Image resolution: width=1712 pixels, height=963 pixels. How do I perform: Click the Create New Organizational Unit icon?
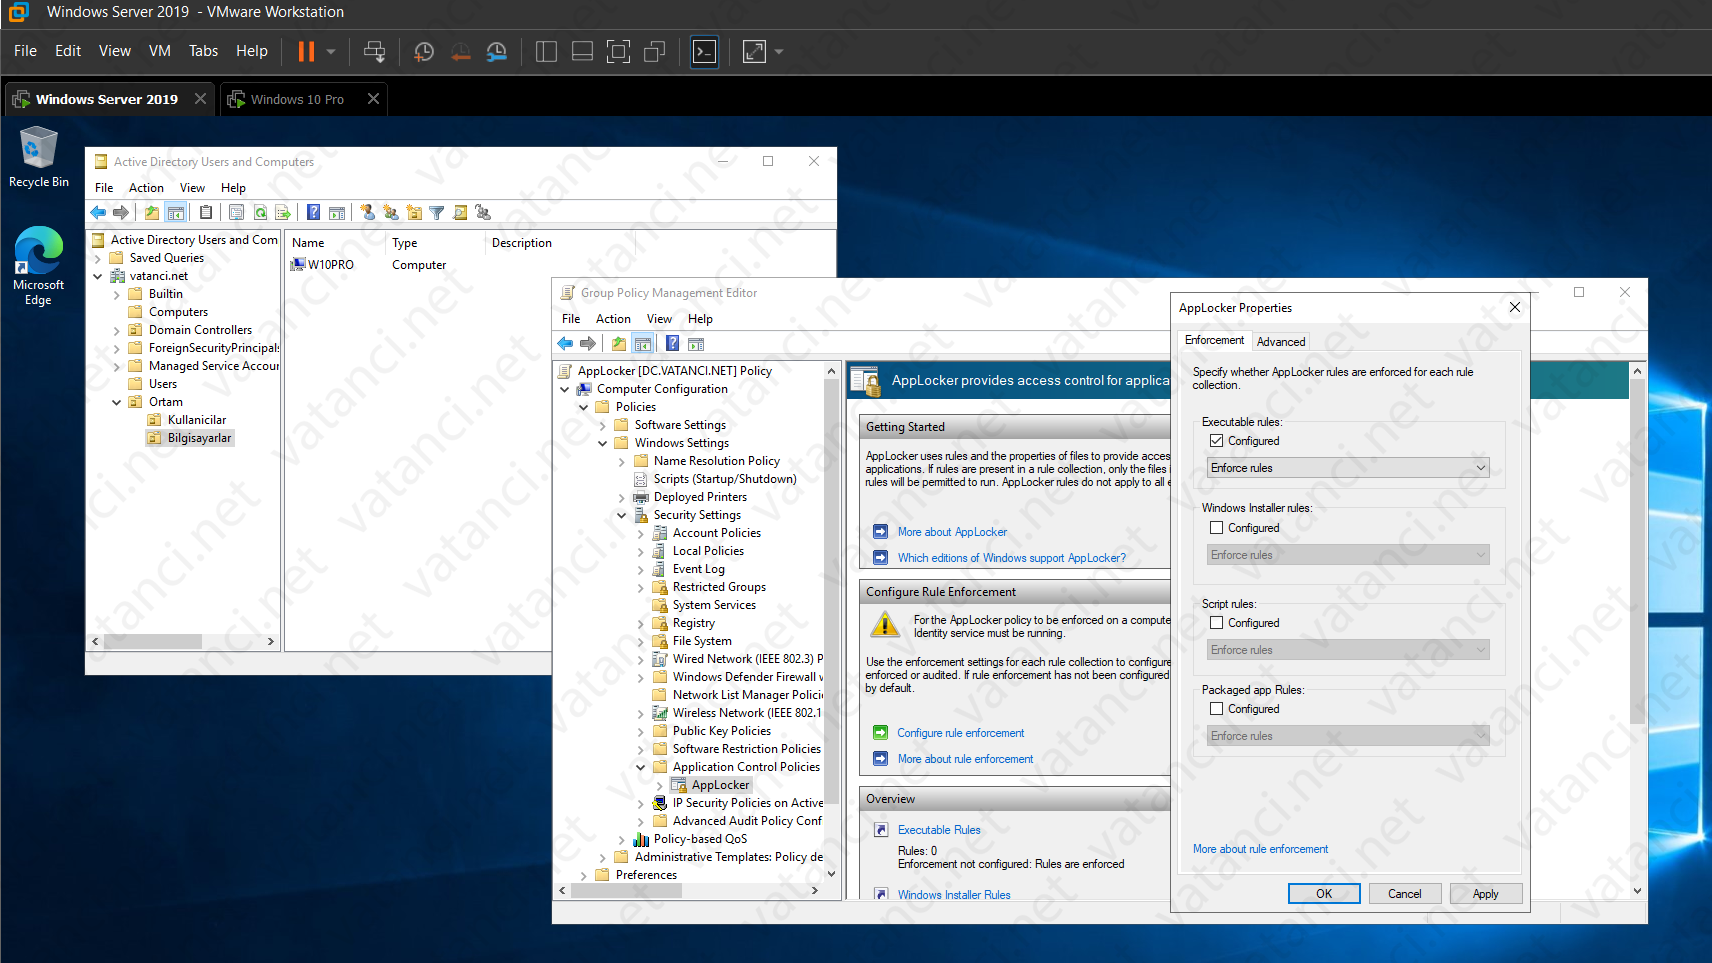pos(415,212)
